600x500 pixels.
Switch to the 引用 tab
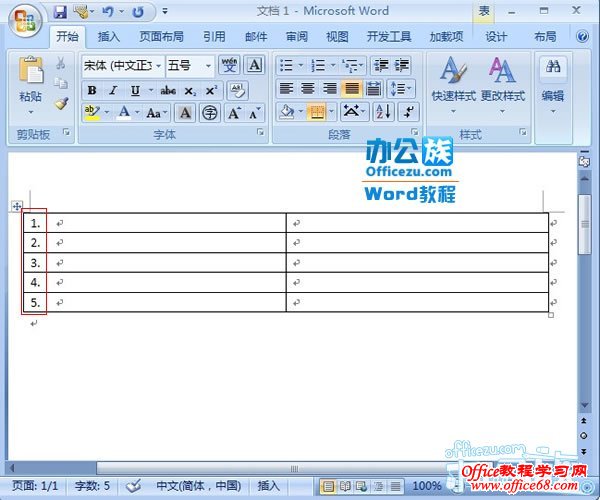coord(214,37)
